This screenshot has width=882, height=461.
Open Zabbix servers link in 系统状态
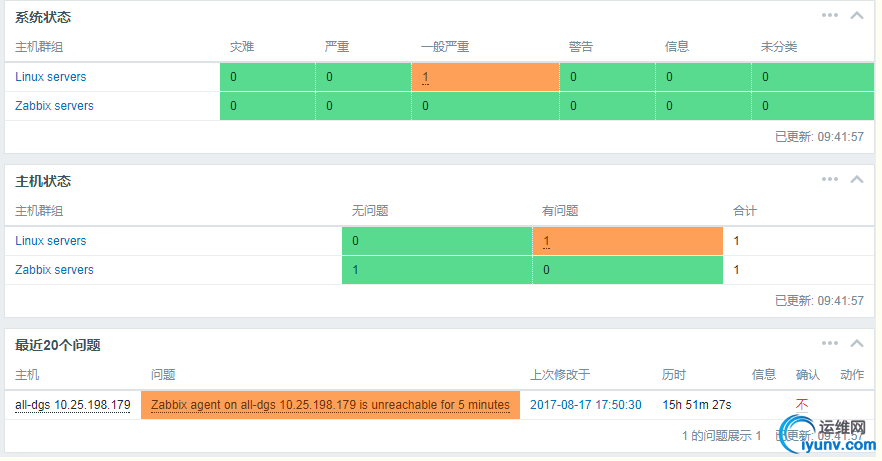pyautogui.click(x=54, y=106)
